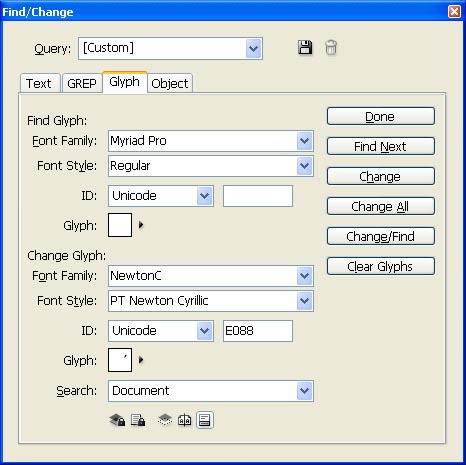This screenshot has width=466, height=465.
Task: Click the empty Find Glyph preview box
Action: [120, 225]
